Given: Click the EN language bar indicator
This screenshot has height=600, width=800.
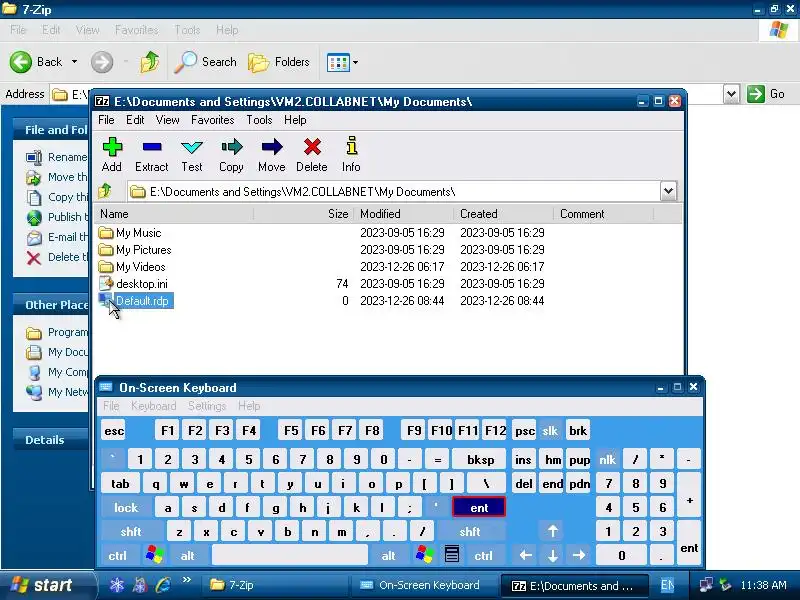Looking at the screenshot, I should click(x=667, y=585).
